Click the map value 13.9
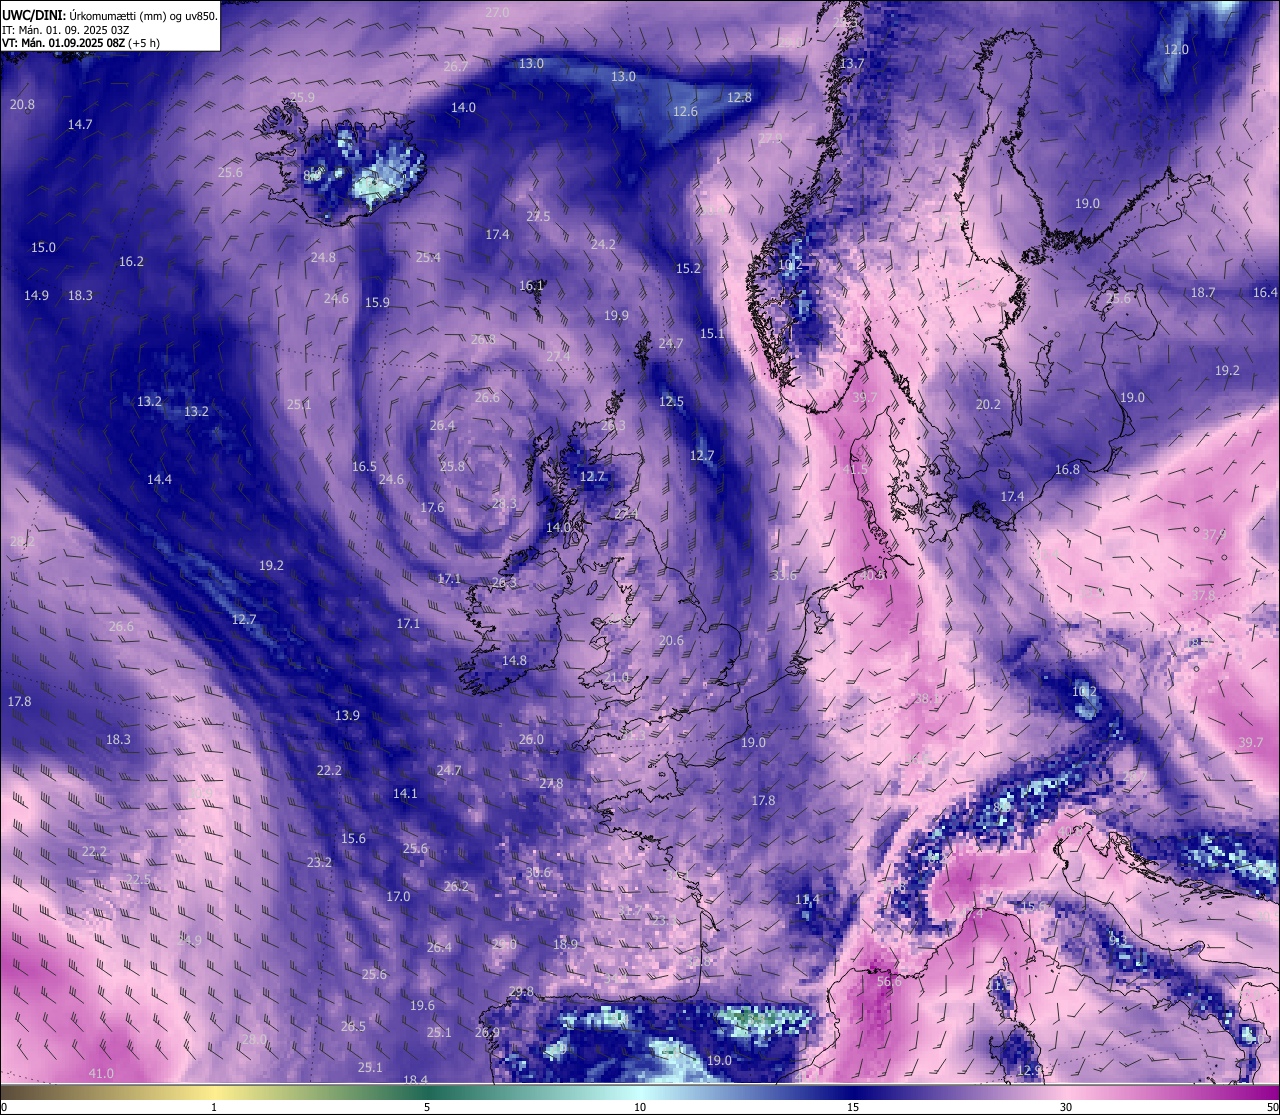Image resolution: width=1280 pixels, height=1115 pixels. coord(347,715)
